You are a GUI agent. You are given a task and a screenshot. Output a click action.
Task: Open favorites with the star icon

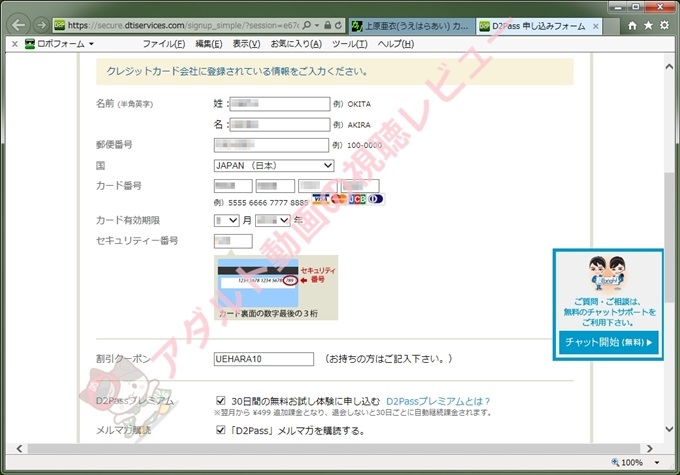(x=648, y=26)
